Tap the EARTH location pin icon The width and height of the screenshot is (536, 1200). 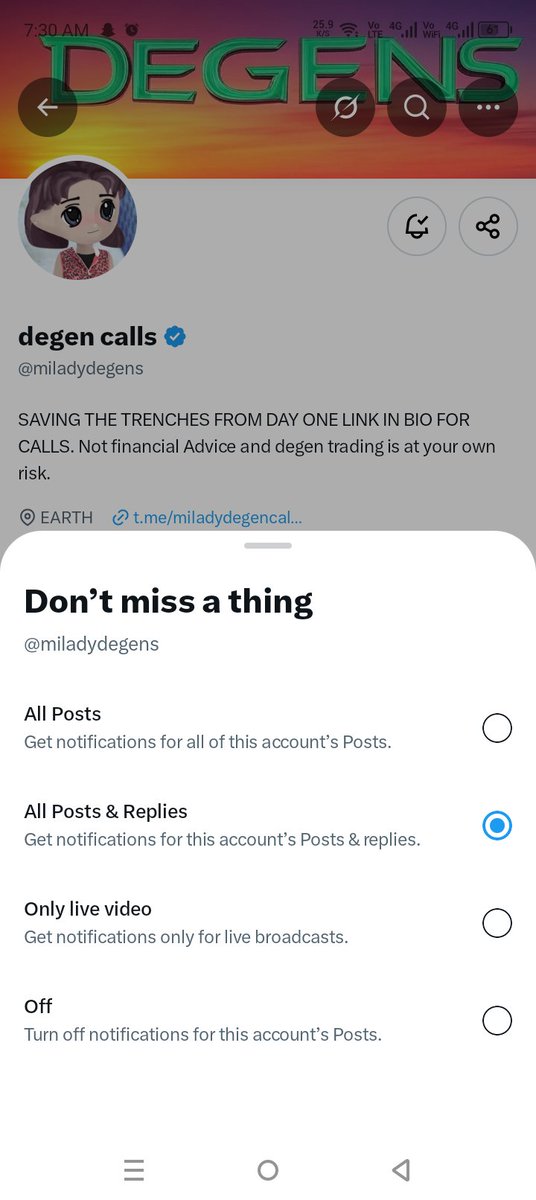point(27,517)
